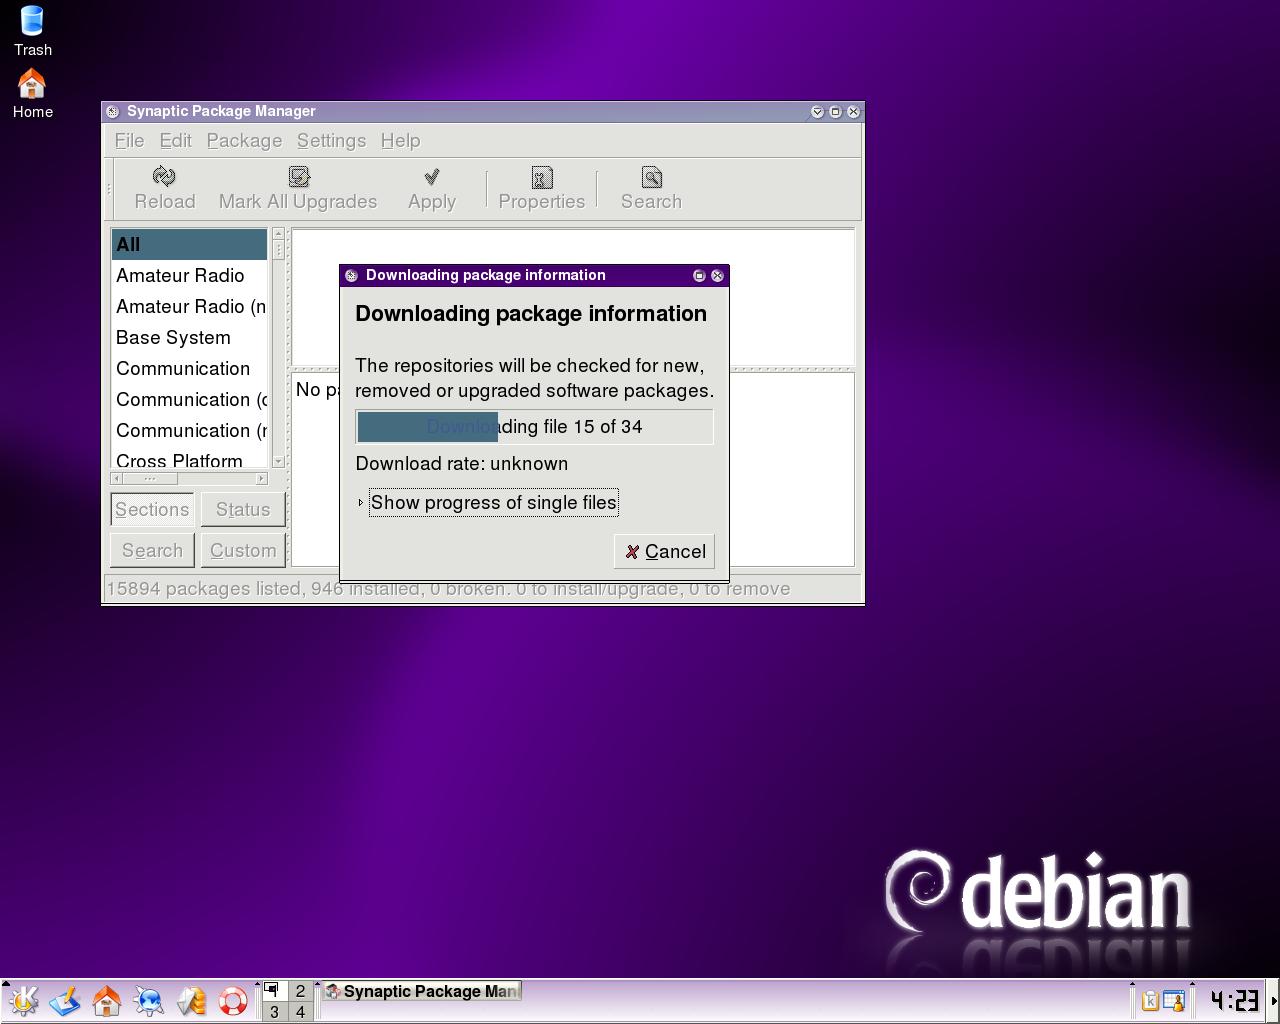The width and height of the screenshot is (1280, 1024).
Task: Click the panel clock showing 4:23
Action: [1233, 1000]
